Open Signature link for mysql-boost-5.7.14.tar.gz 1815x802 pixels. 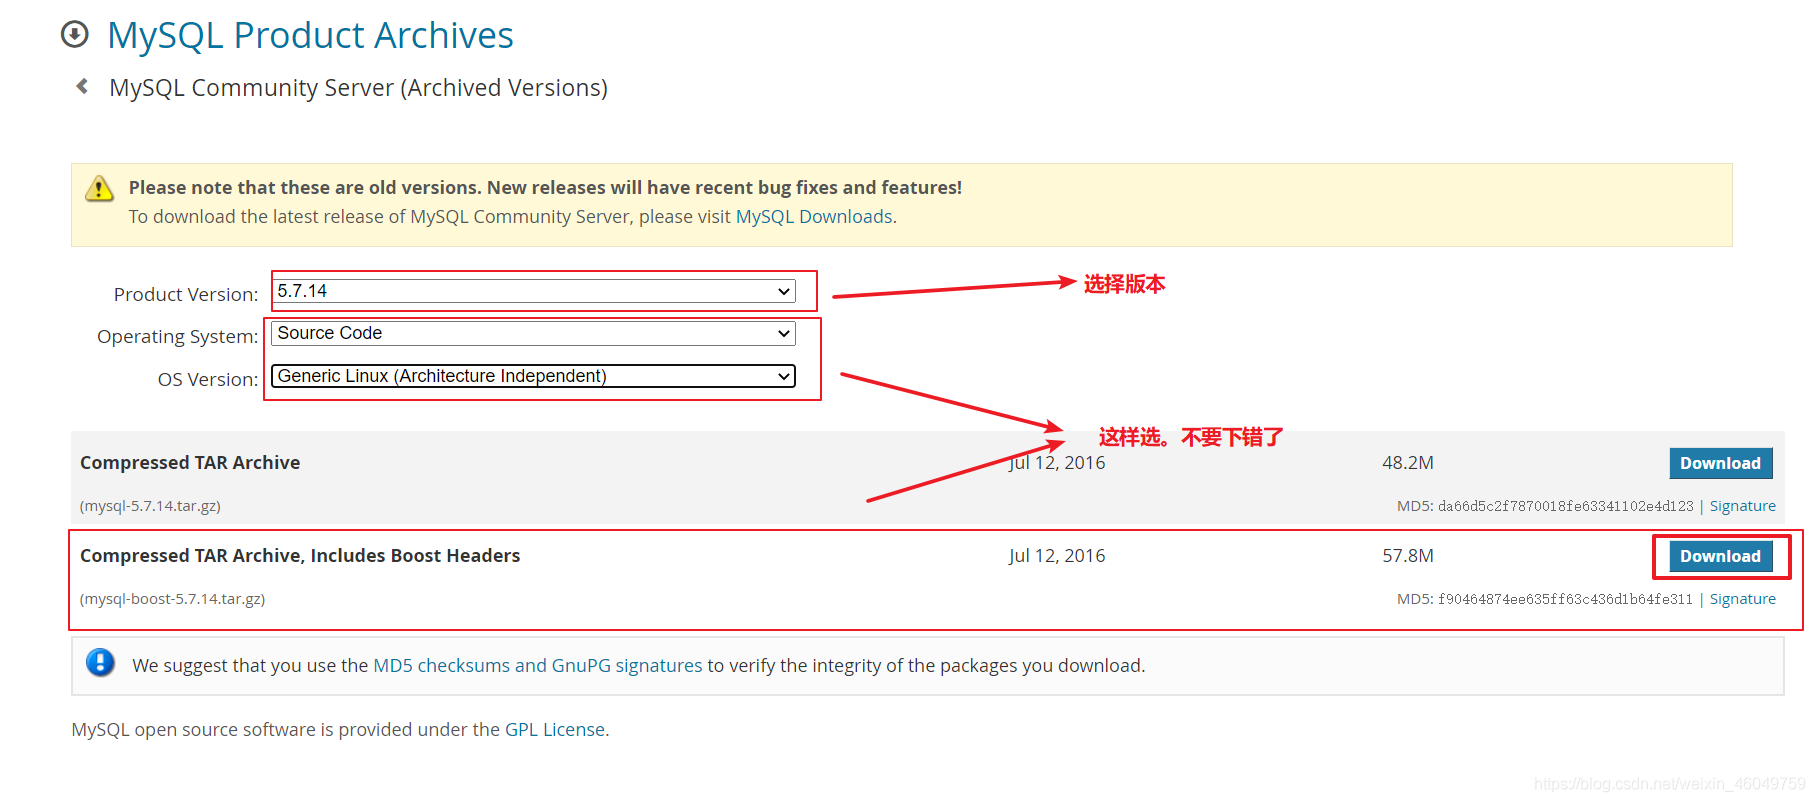pyautogui.click(x=1742, y=599)
